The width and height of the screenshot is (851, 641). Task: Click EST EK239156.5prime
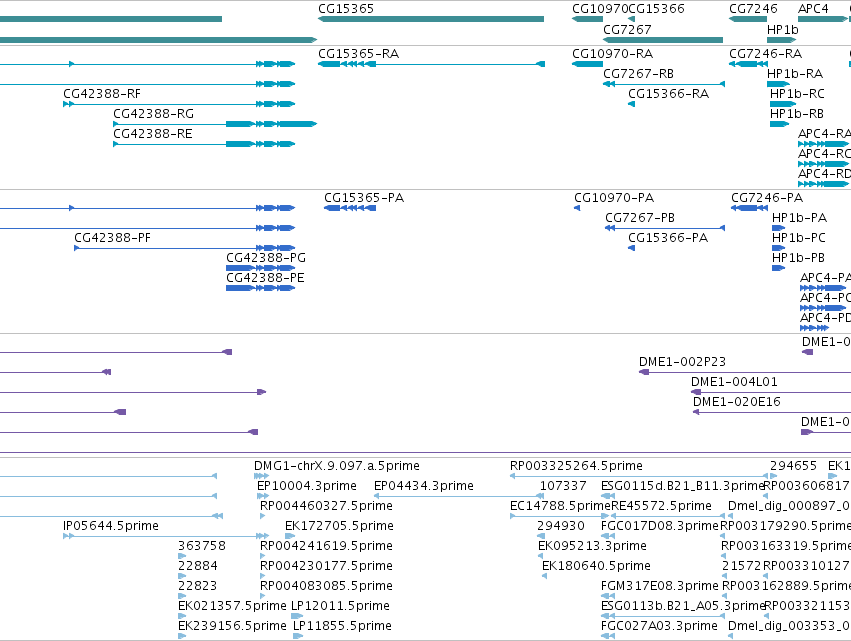click(x=232, y=626)
